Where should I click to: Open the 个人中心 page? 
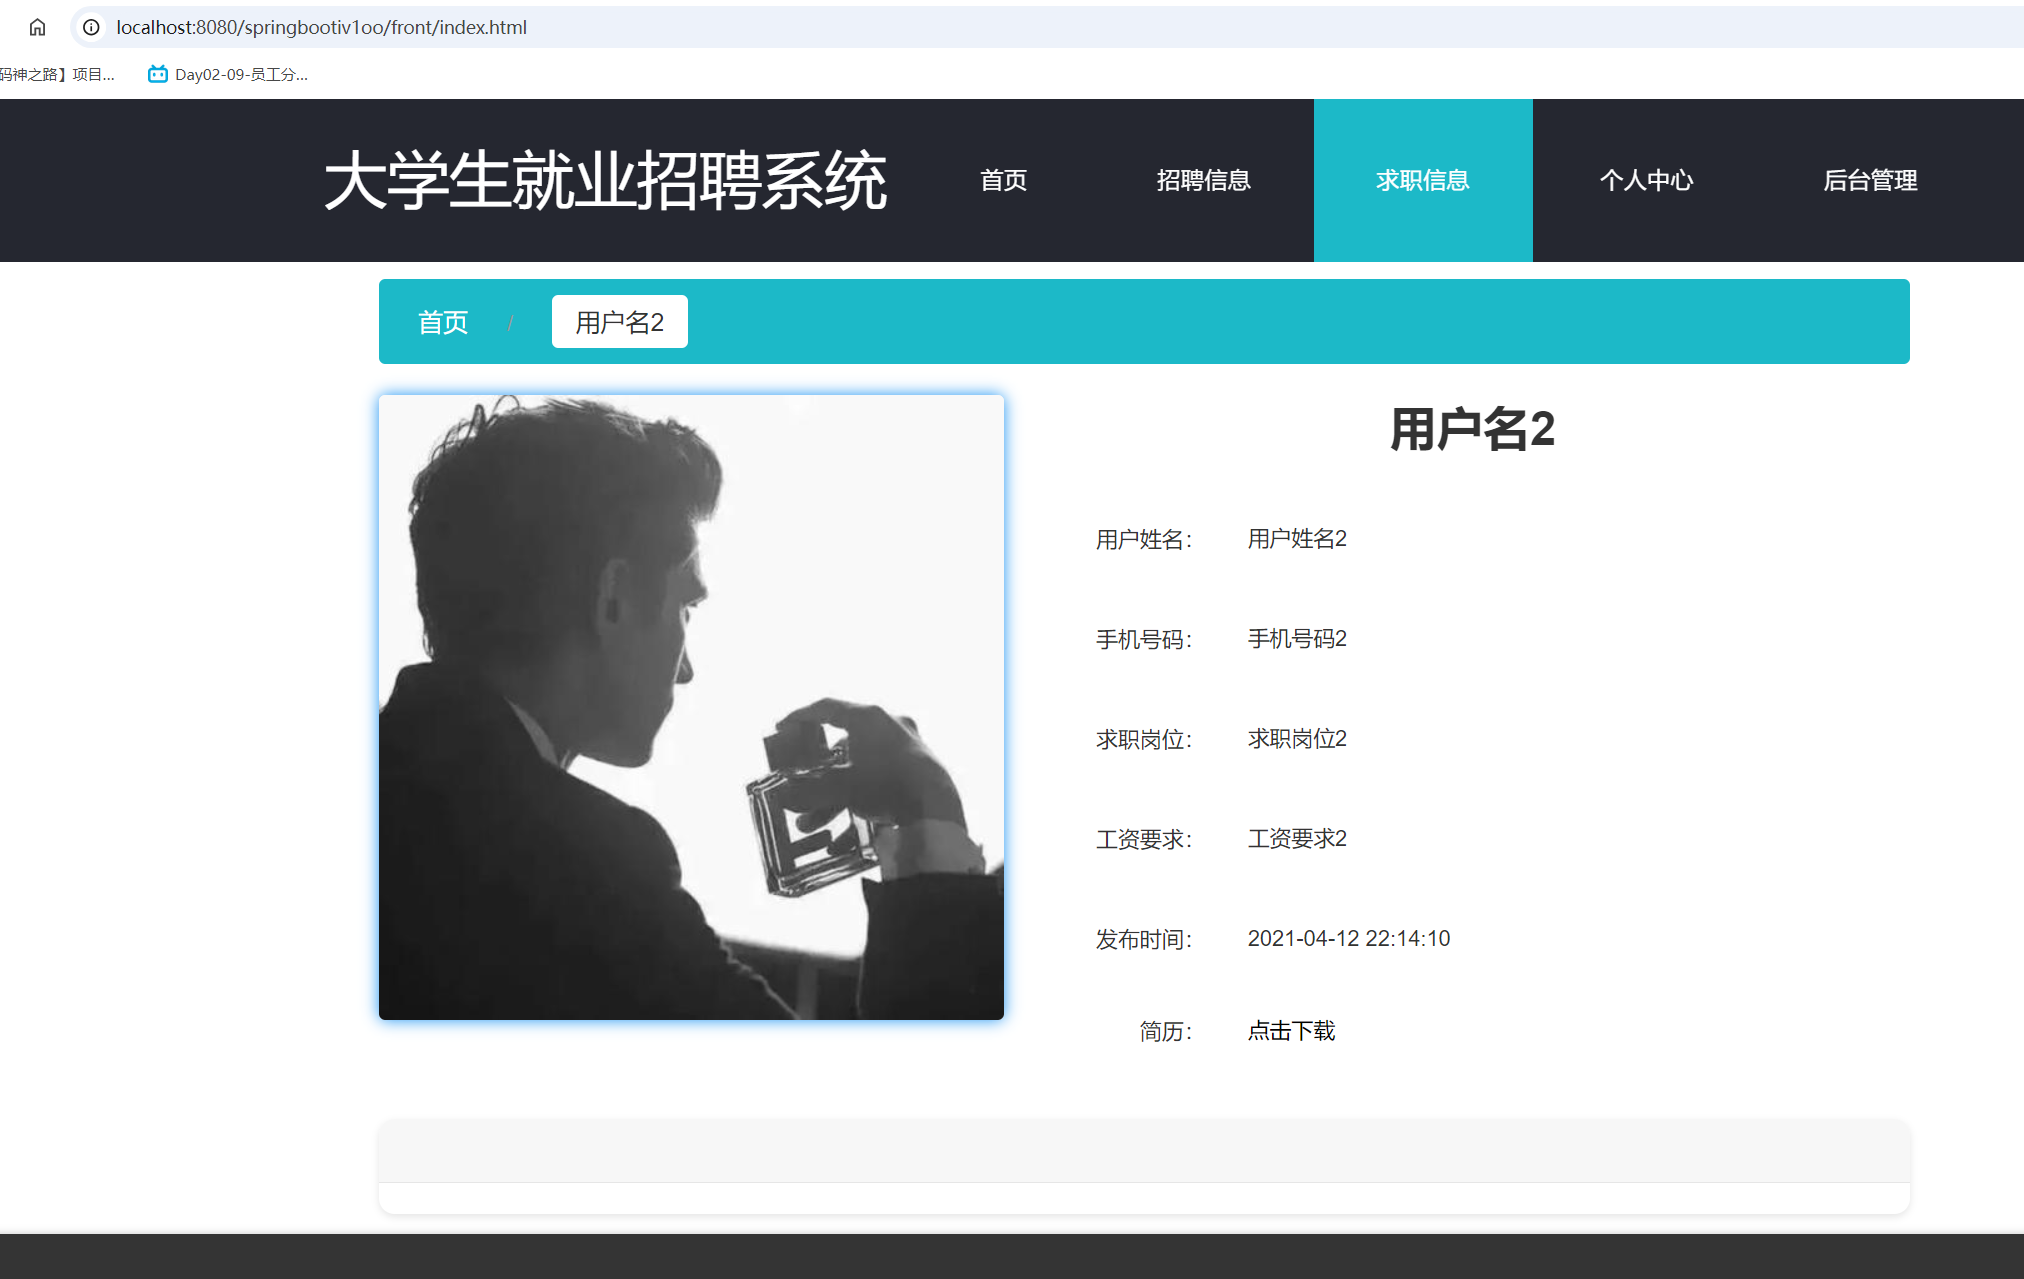click(1646, 180)
